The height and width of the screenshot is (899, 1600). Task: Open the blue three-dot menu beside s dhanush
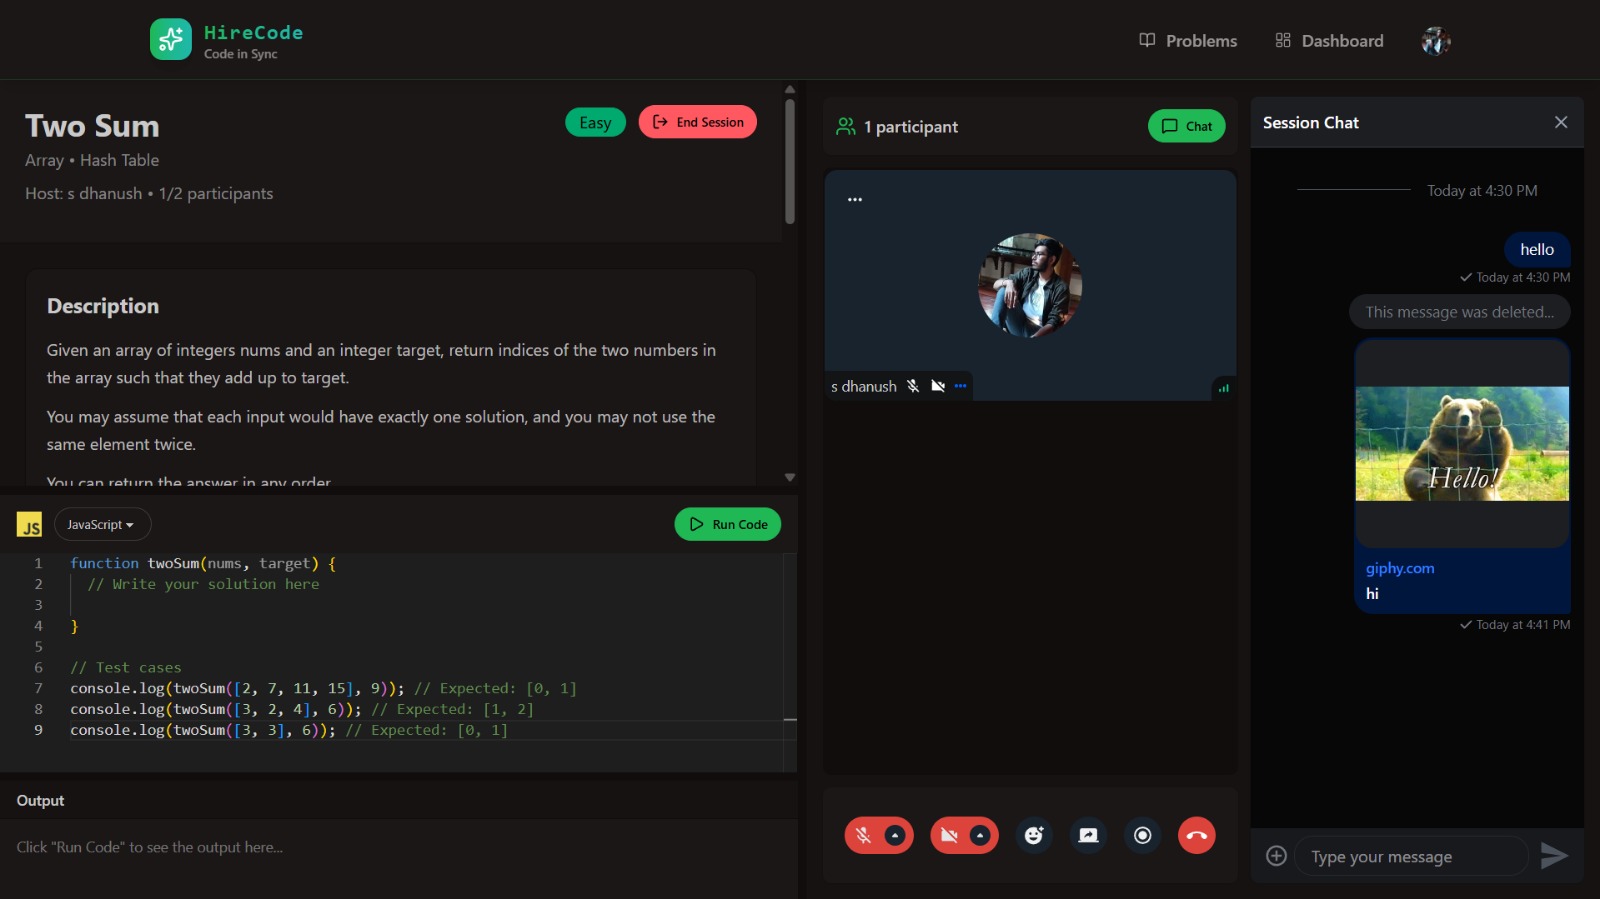(x=961, y=386)
